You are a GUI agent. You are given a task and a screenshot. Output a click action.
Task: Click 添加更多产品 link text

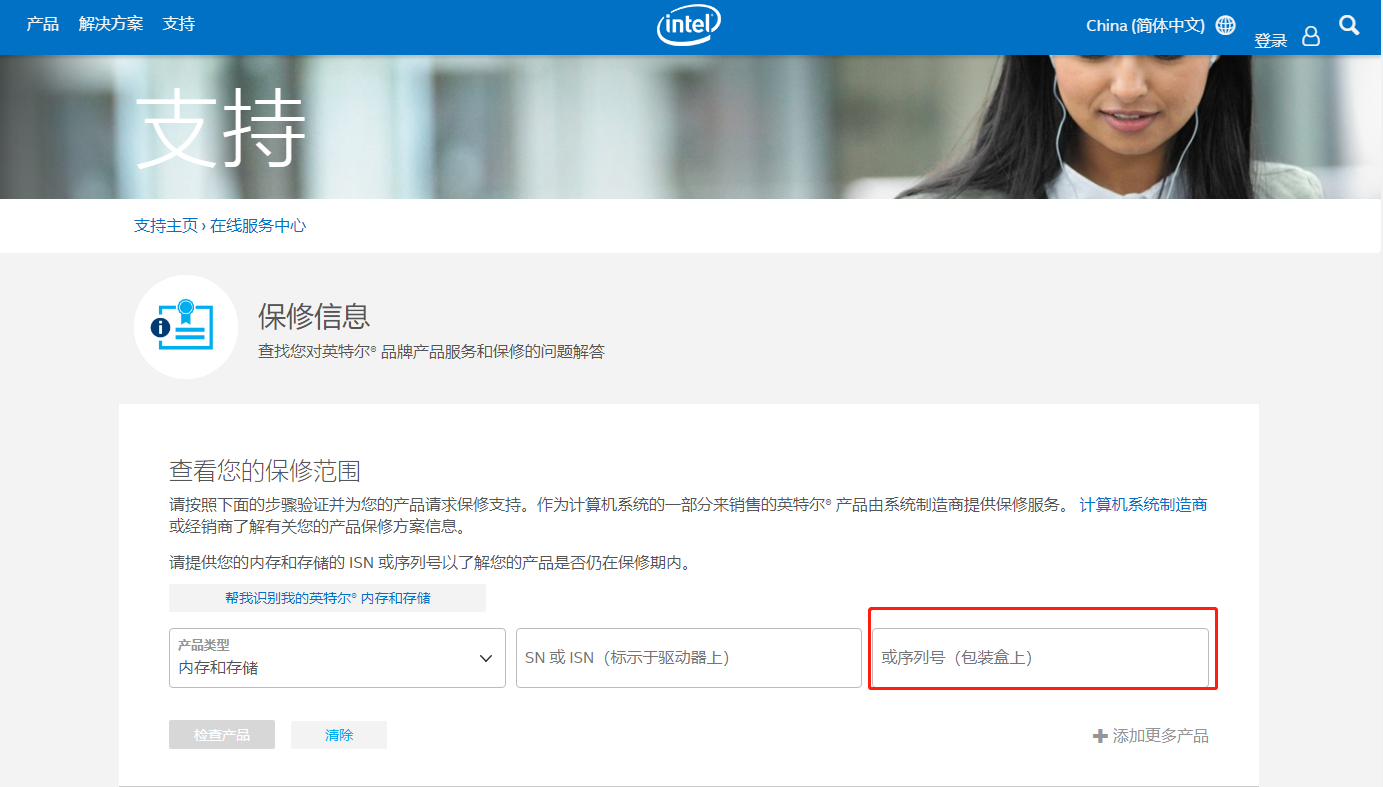1160,736
